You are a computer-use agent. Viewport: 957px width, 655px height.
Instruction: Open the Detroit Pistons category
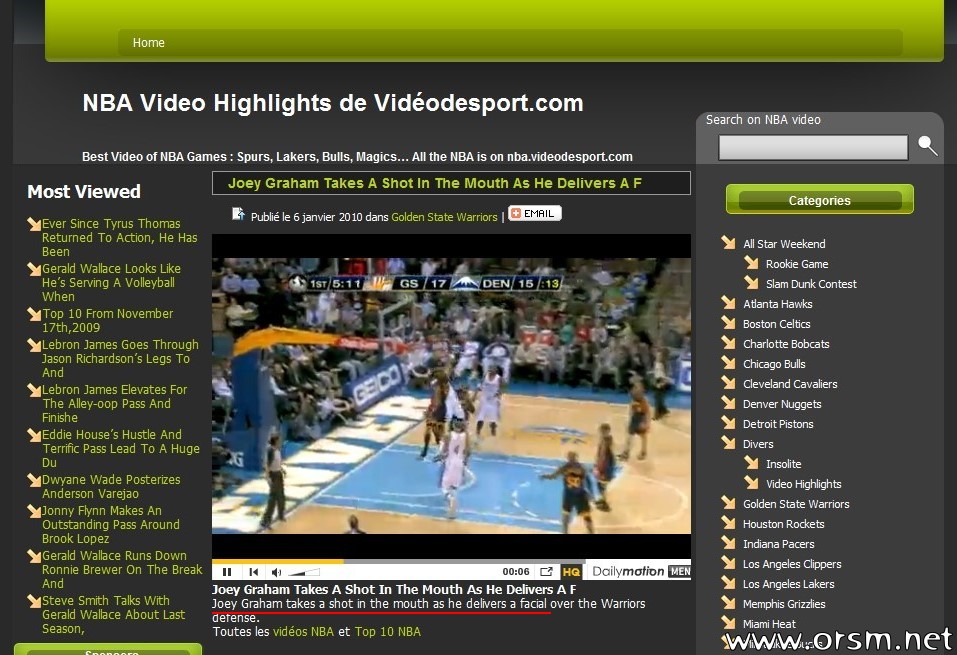pos(778,424)
